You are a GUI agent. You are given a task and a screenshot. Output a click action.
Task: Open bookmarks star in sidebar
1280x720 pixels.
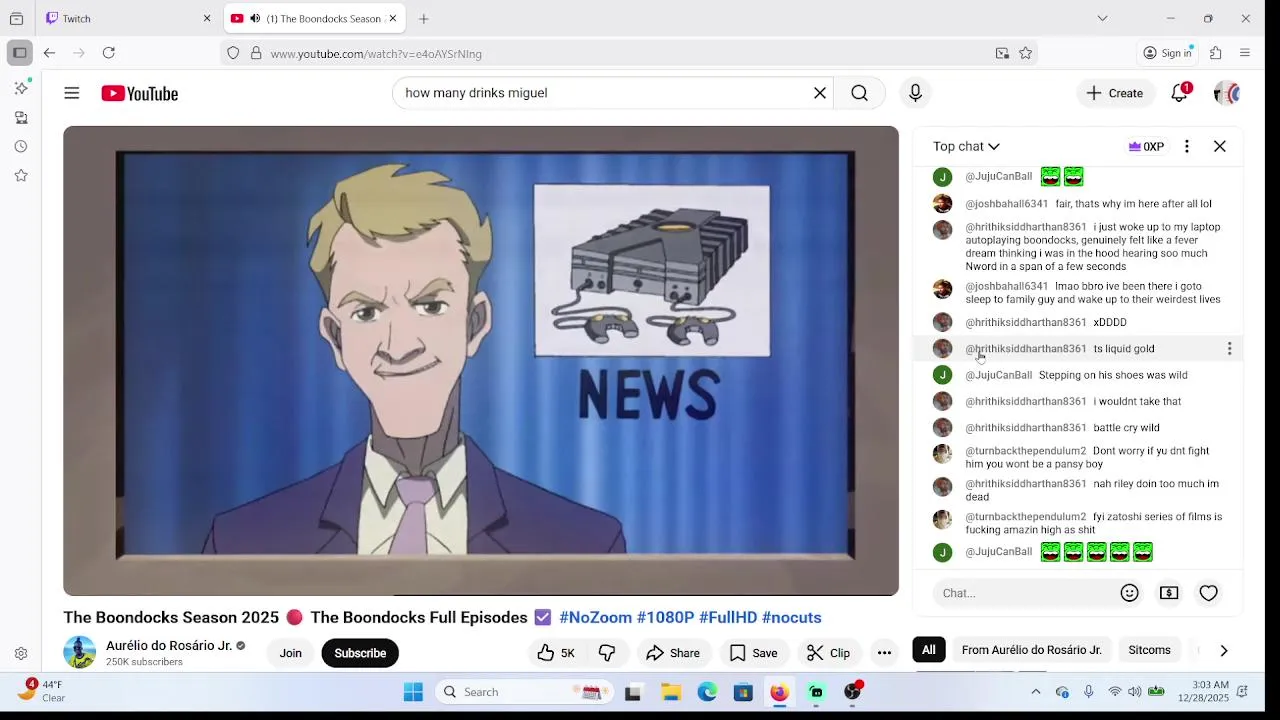(21, 176)
